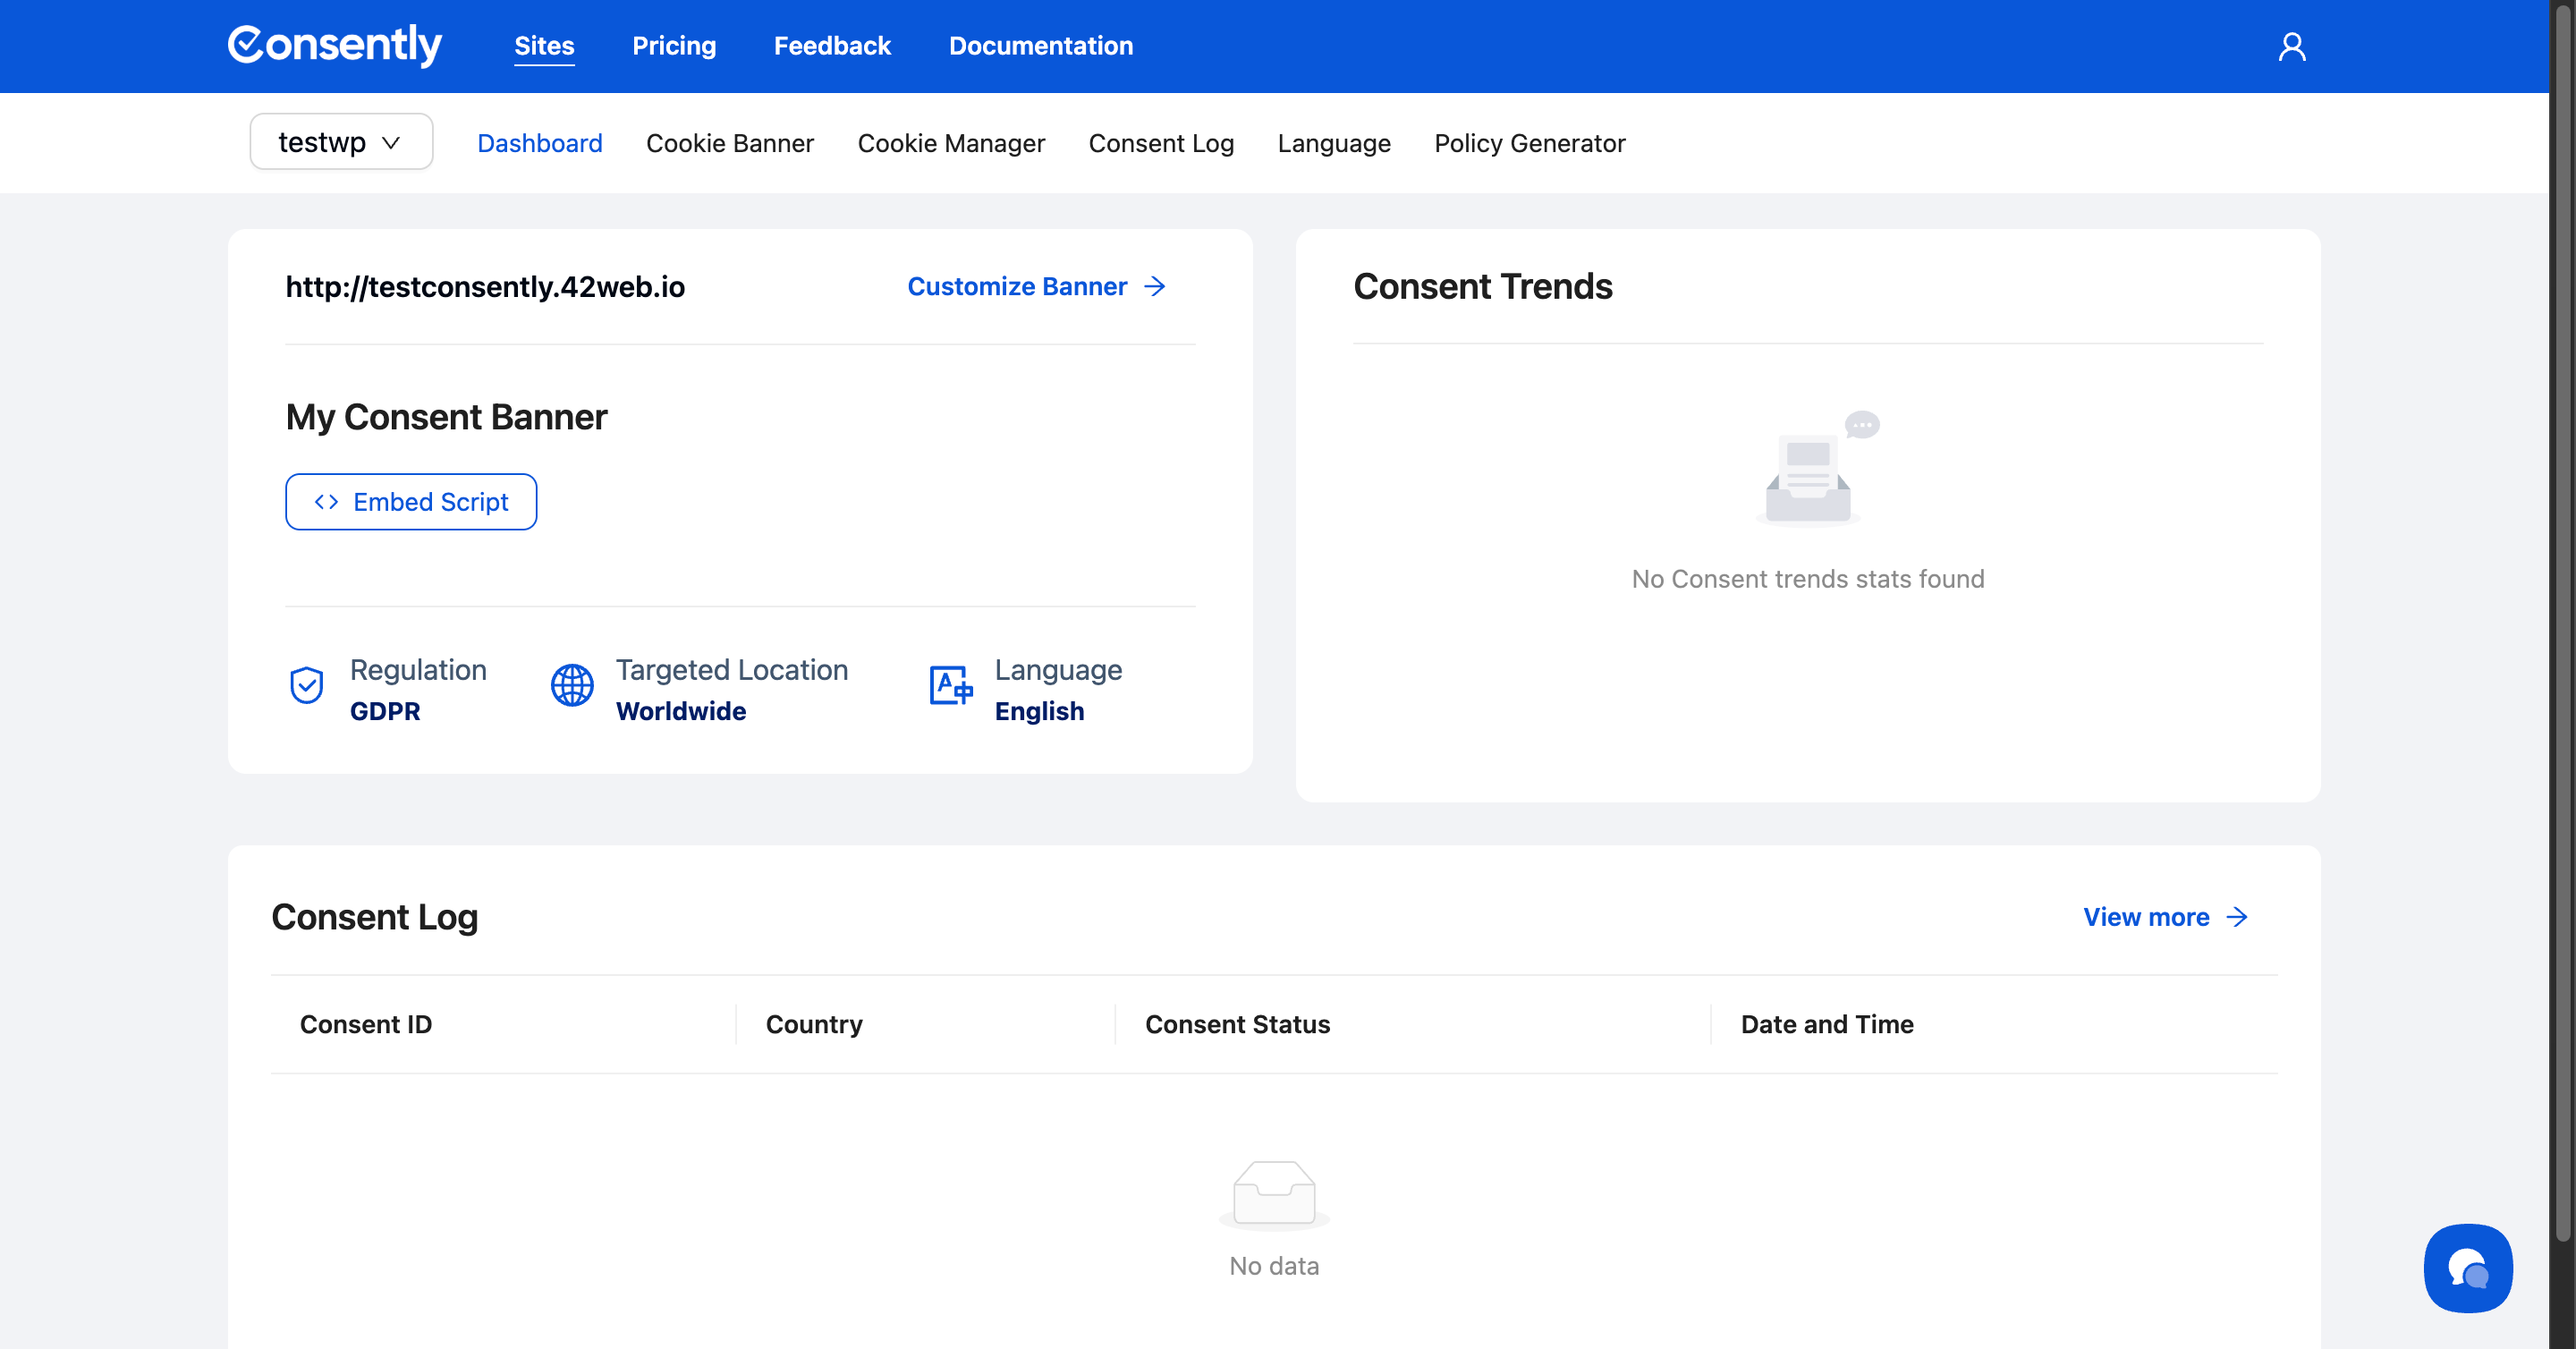
Task: Click the Consently logo
Action: (x=335, y=46)
